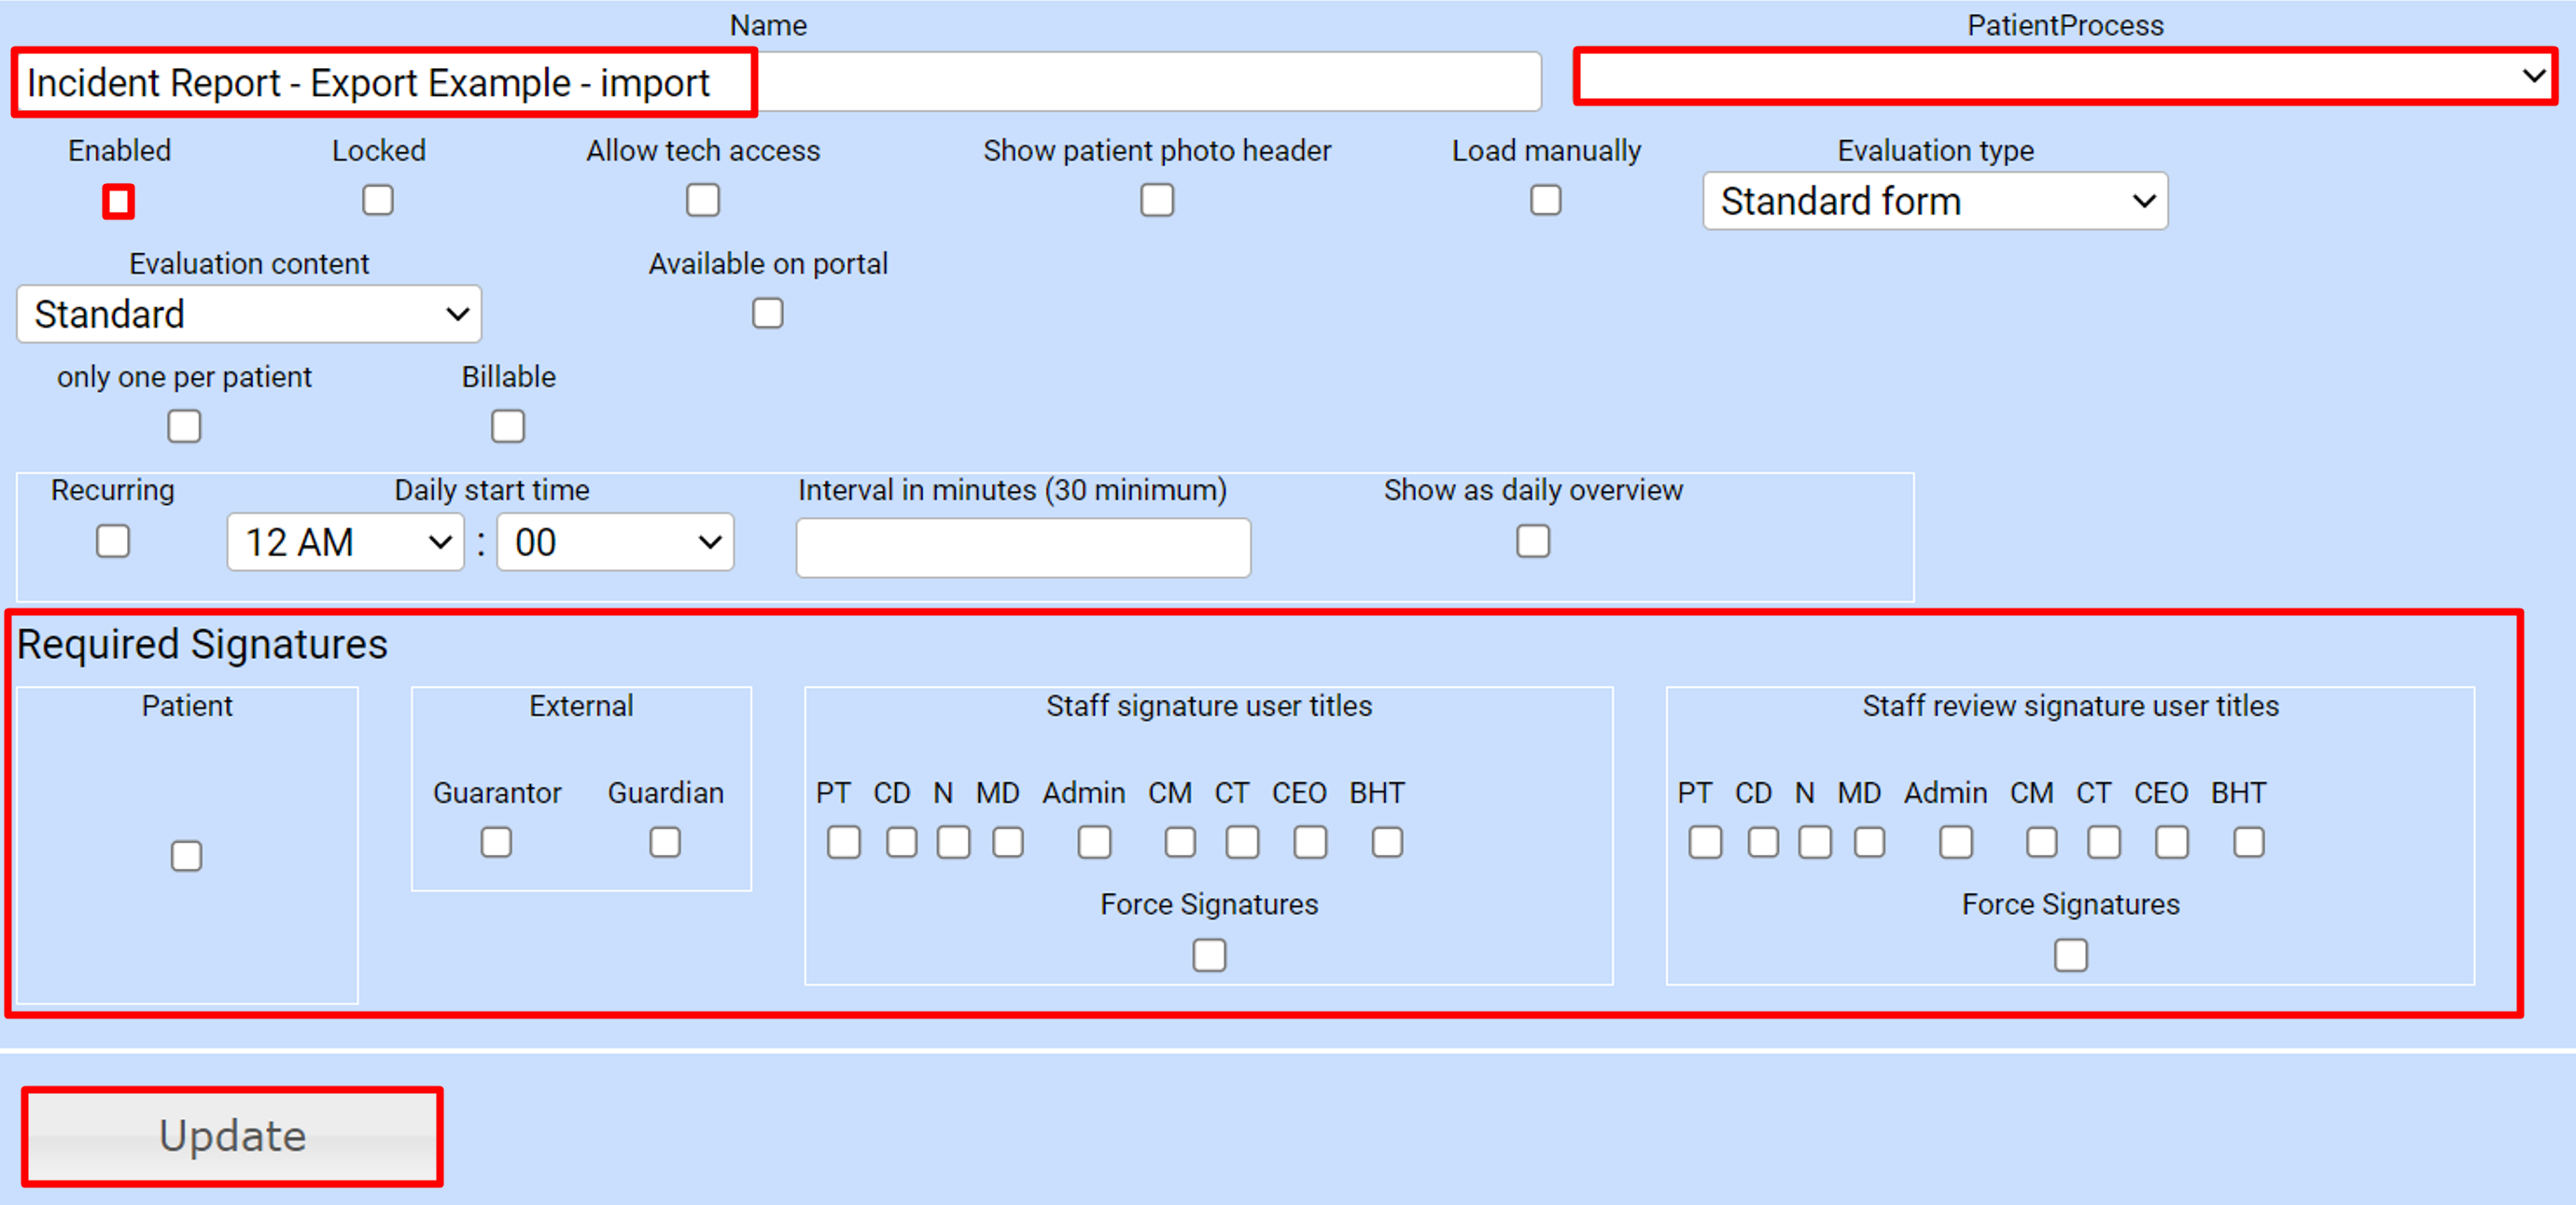Screen dimensions: 2576x1205
Task: Check CEO under Staff signature user titles
Action: pos(1311,842)
